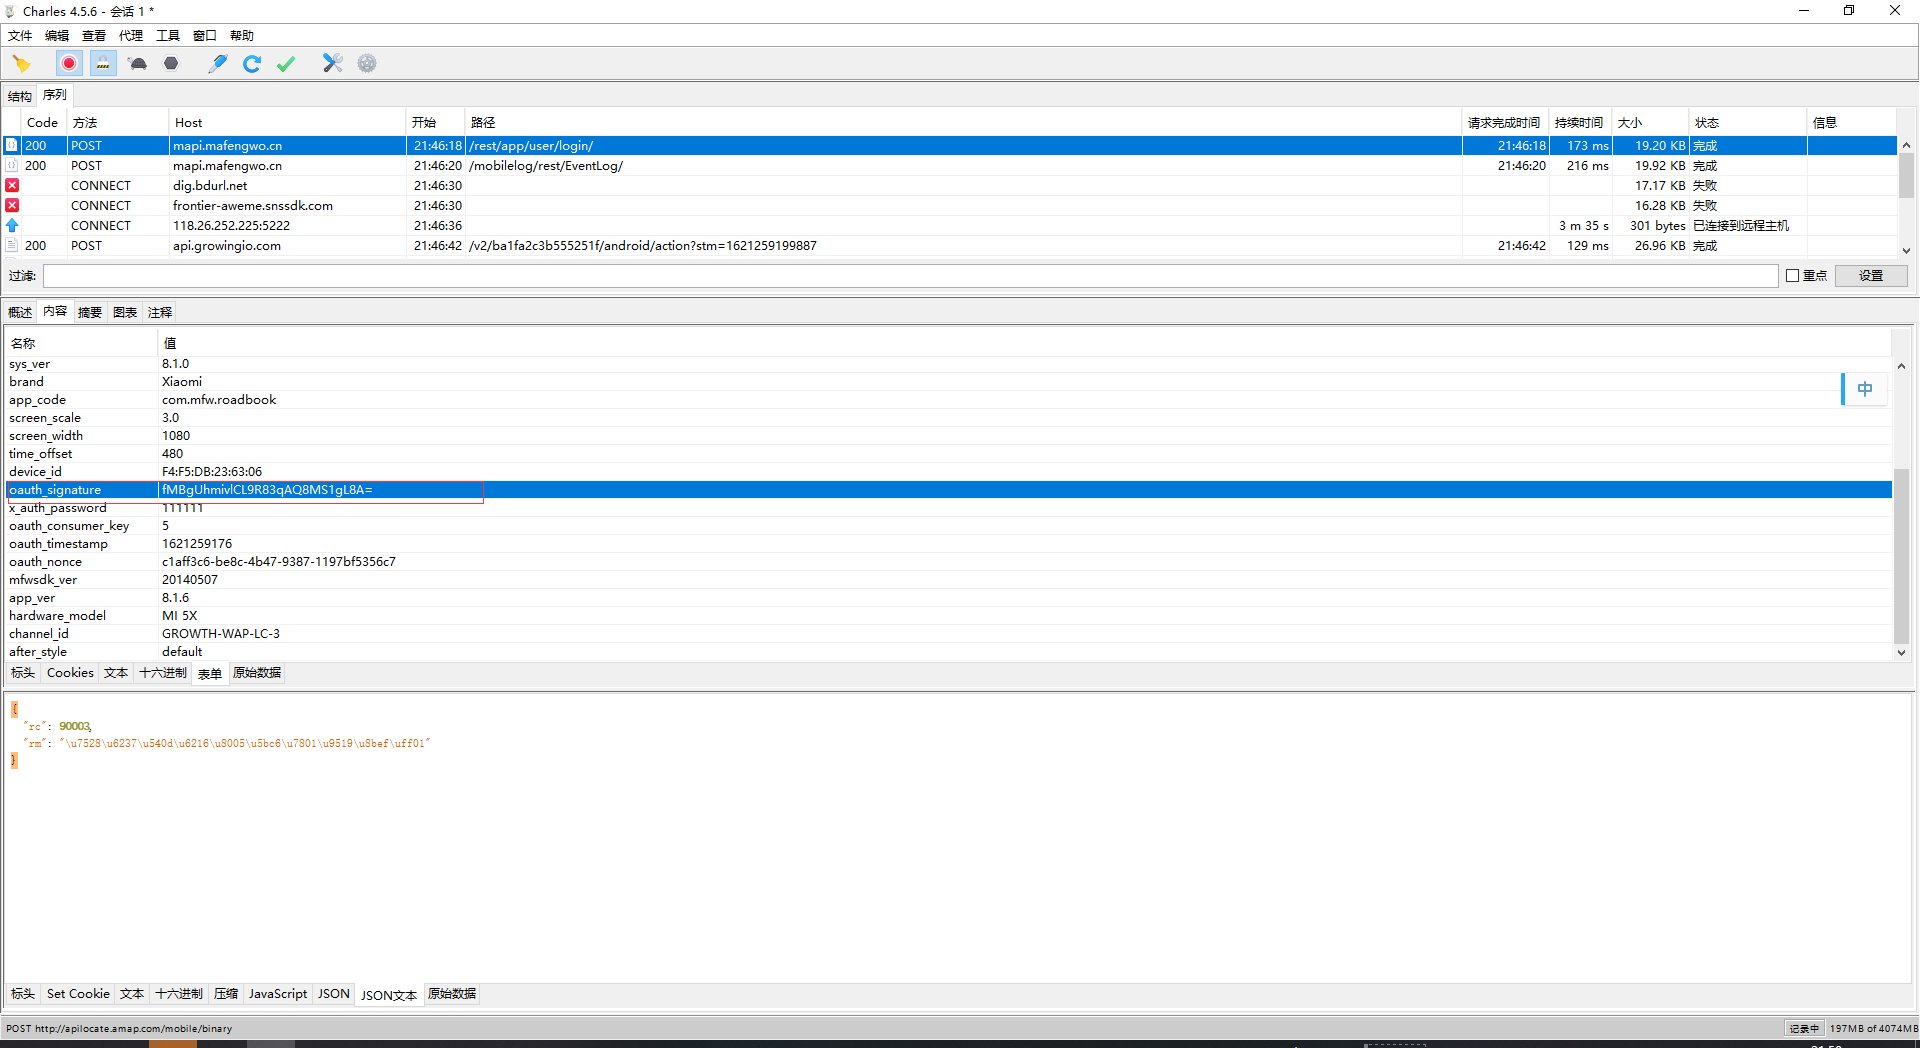1920x1048 pixels.
Task: Open the 帮助 menu
Action: (x=242, y=36)
